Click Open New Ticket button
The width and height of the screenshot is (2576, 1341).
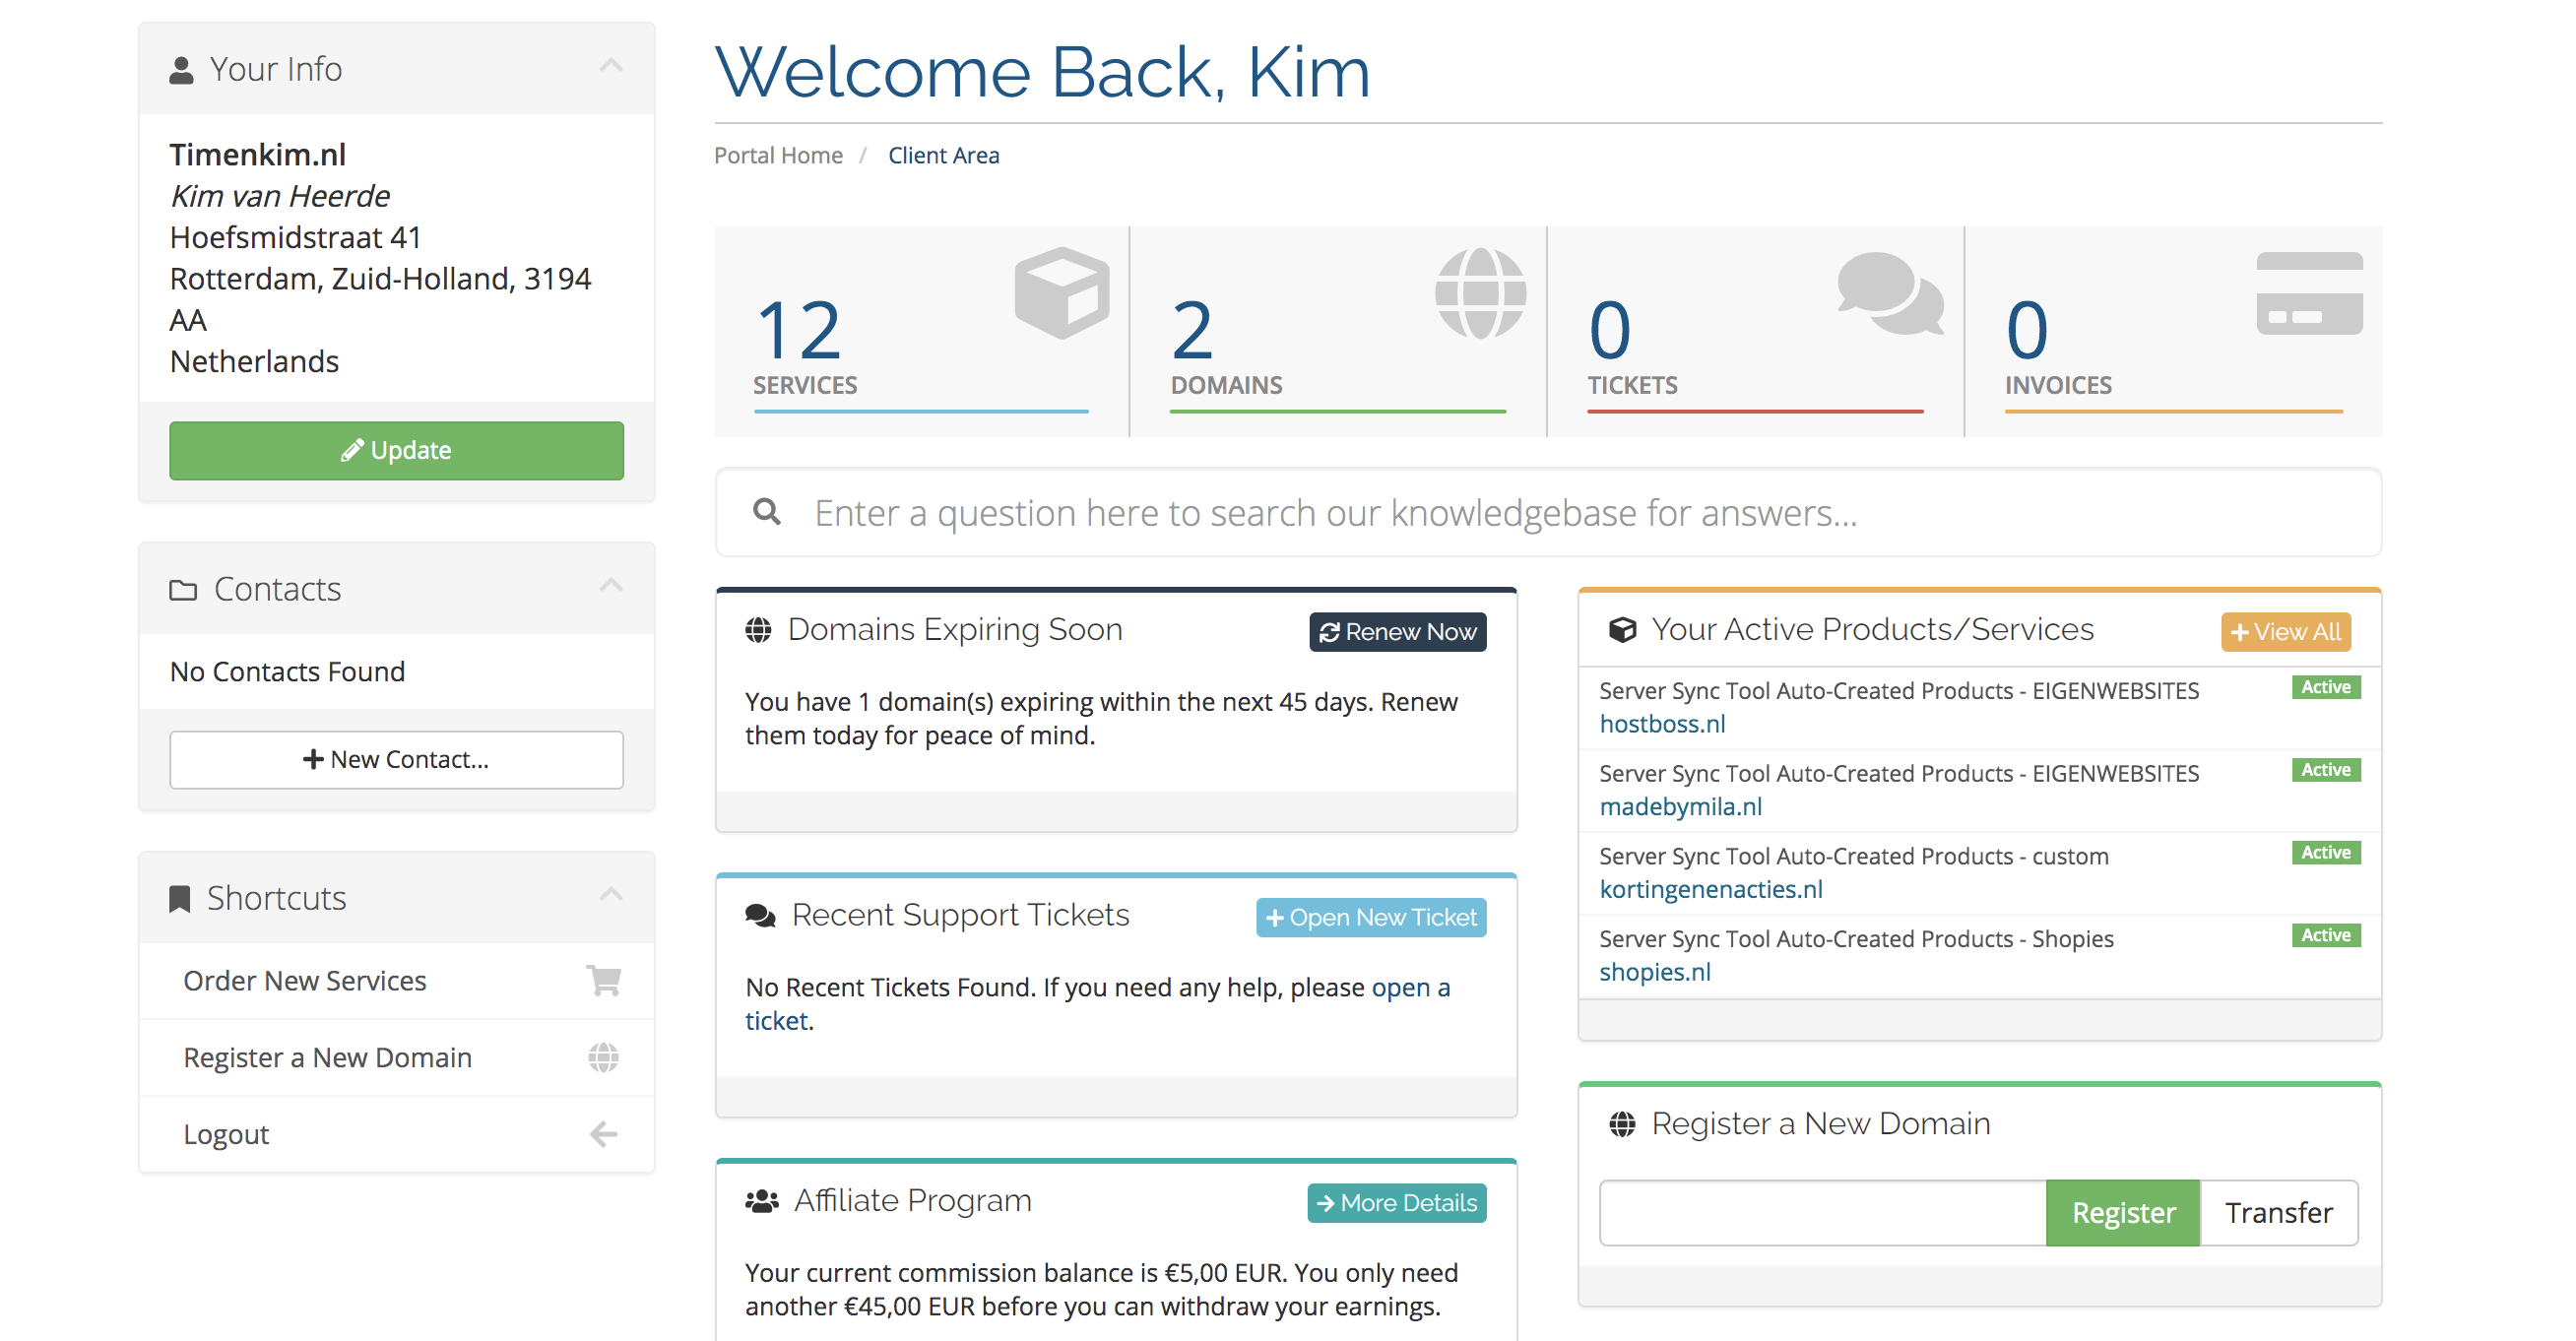1370,917
